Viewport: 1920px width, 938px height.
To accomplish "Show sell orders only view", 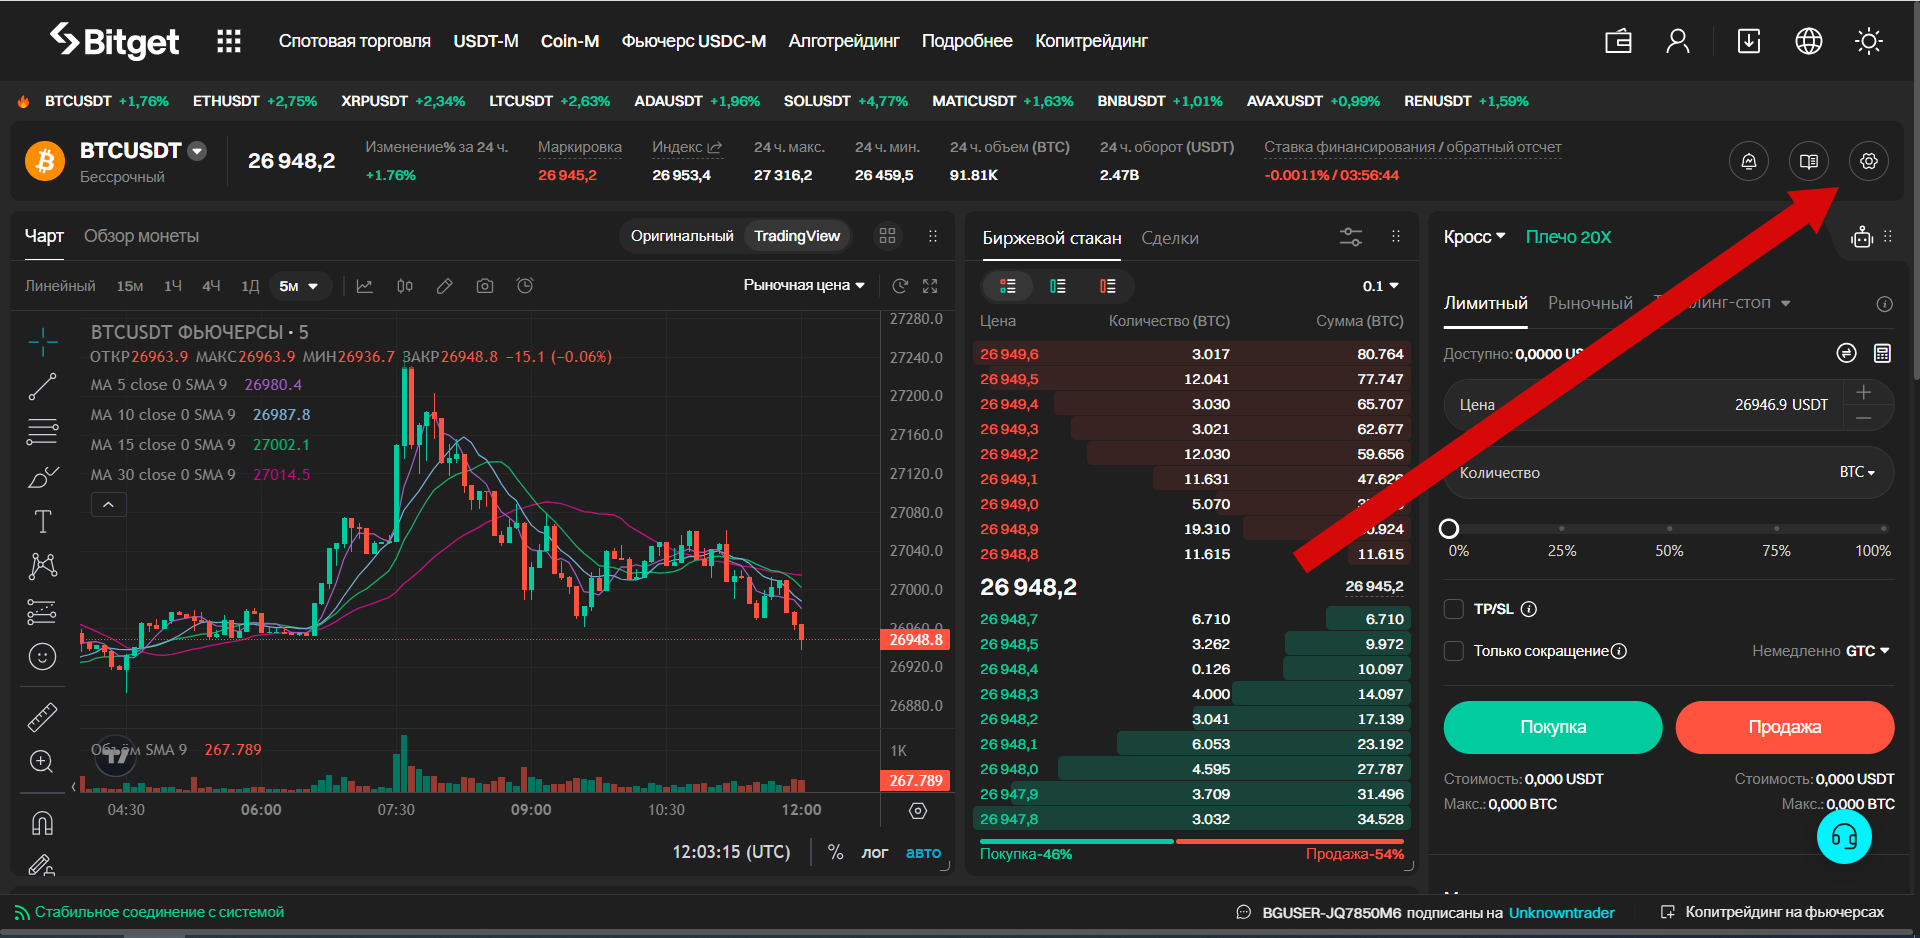I will point(1108,286).
